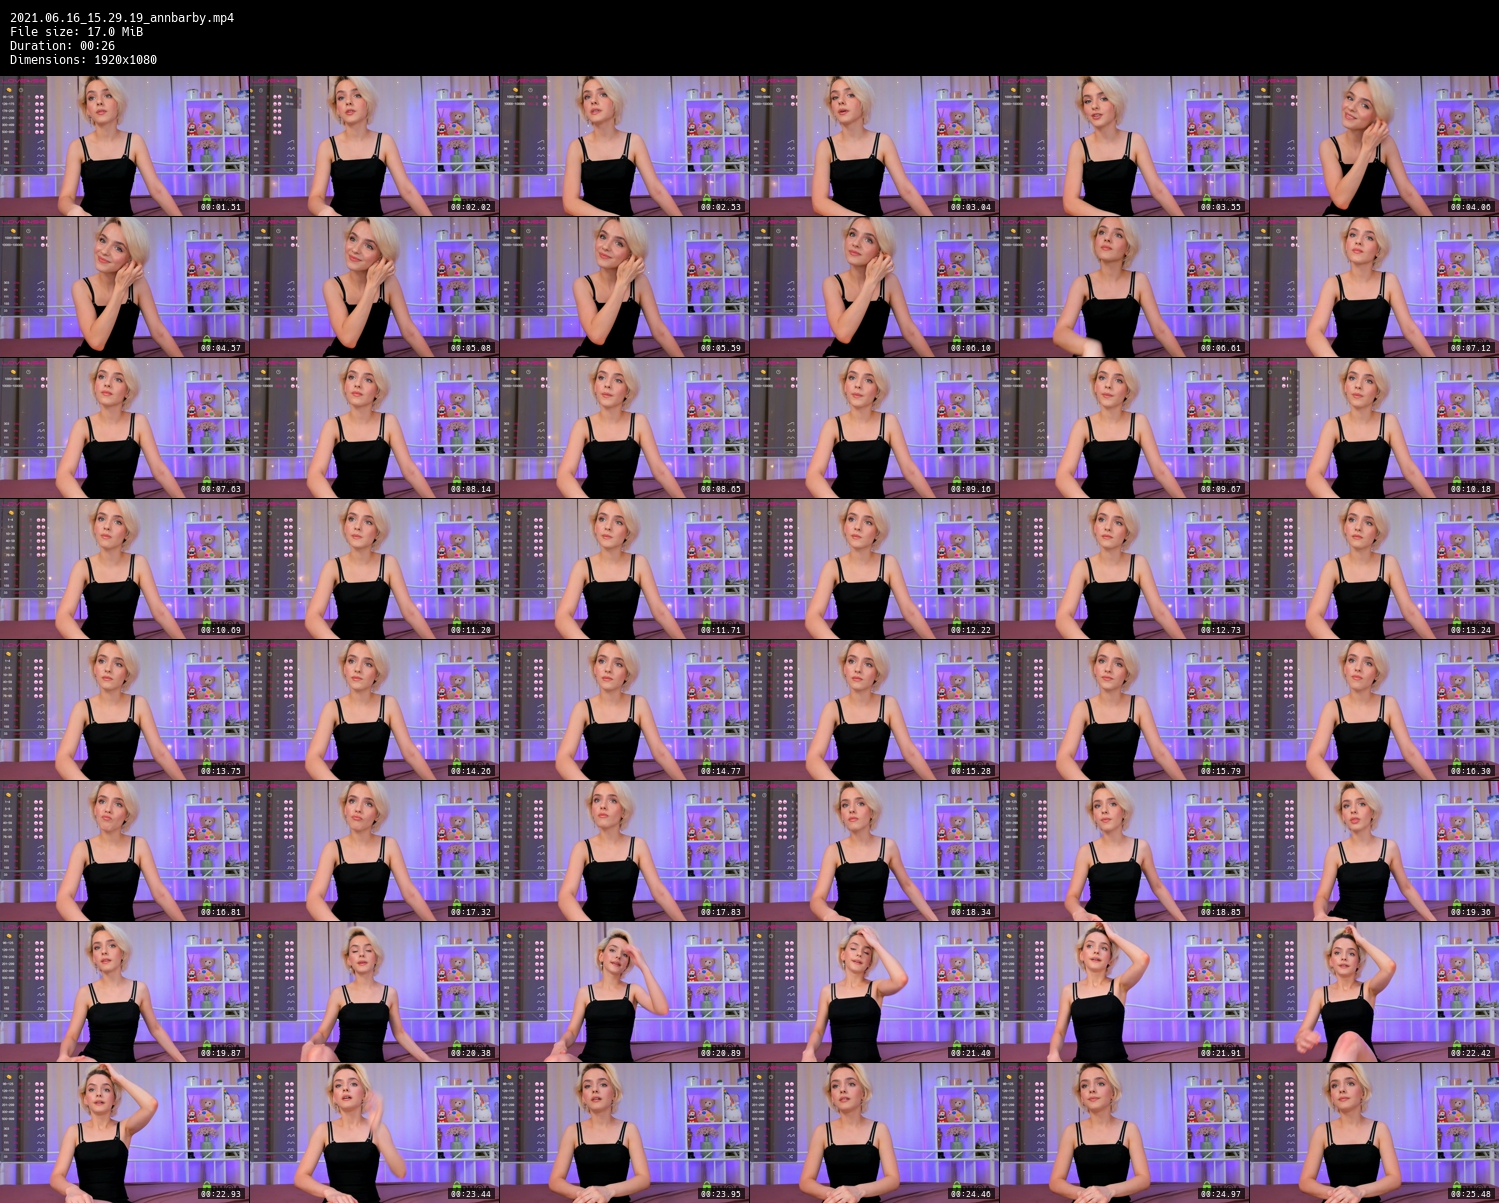Select the frame stamped 00:20.38
Viewport: 1499px width, 1203px height.
pyautogui.click(x=374, y=992)
